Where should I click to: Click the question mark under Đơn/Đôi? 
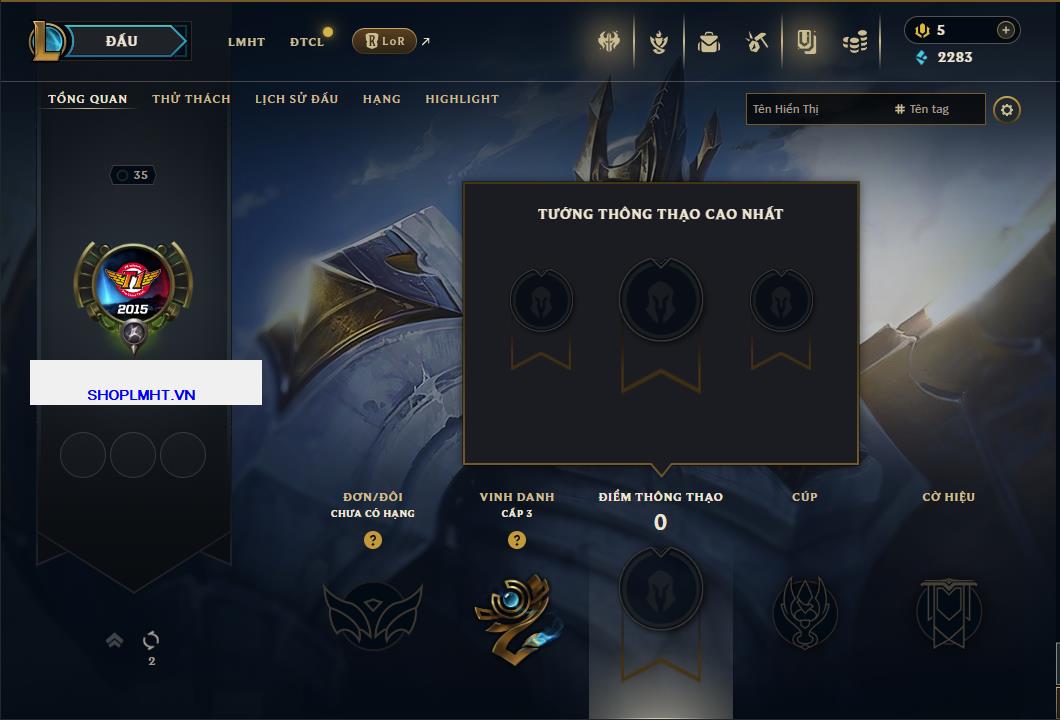coord(372,539)
